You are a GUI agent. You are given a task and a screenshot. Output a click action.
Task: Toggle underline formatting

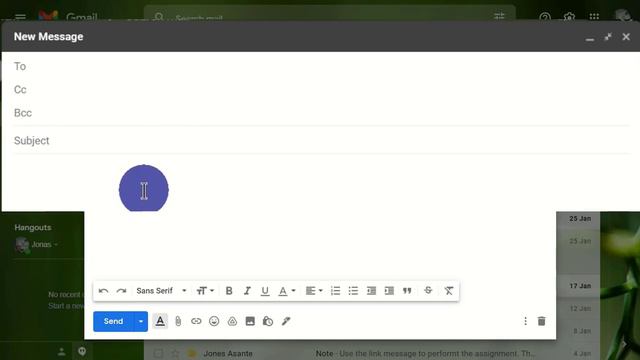[x=265, y=291]
